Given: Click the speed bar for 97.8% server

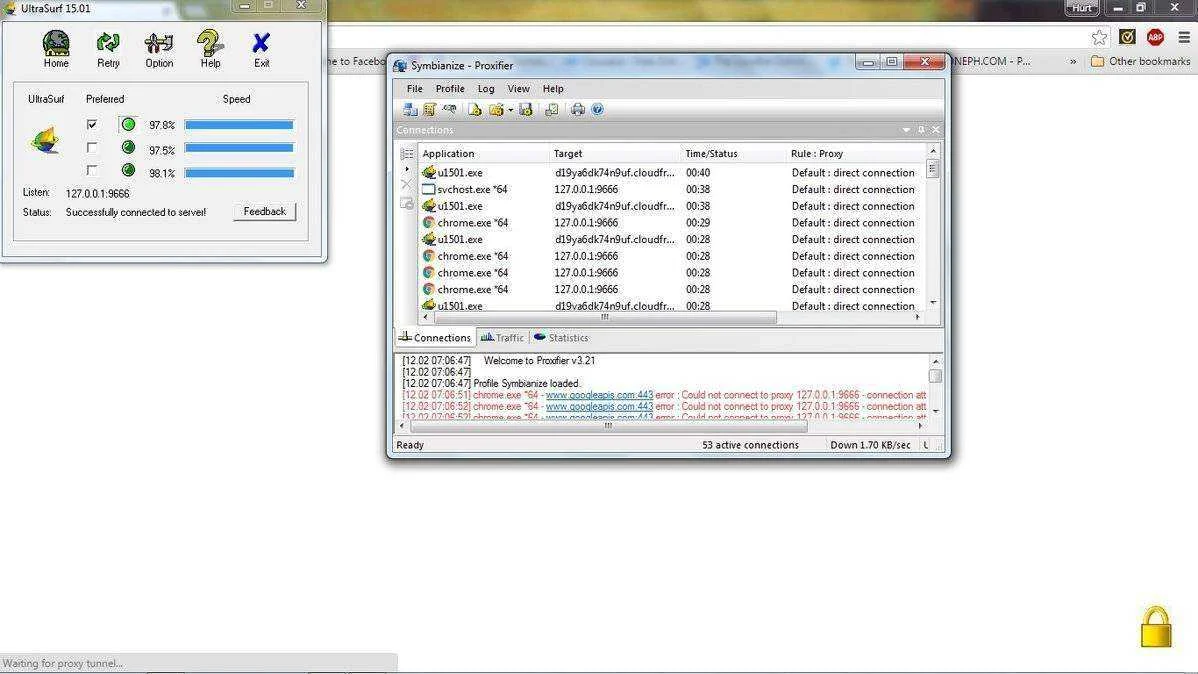Looking at the screenshot, I should 239,125.
